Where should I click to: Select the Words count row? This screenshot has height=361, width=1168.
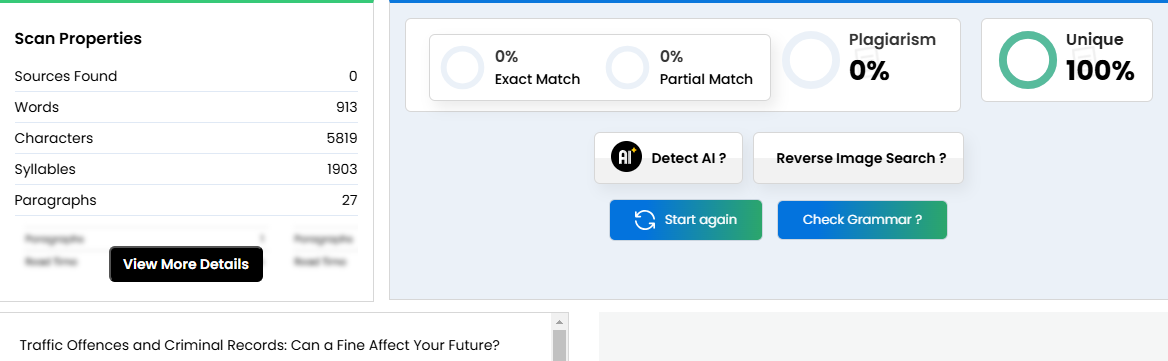click(186, 107)
